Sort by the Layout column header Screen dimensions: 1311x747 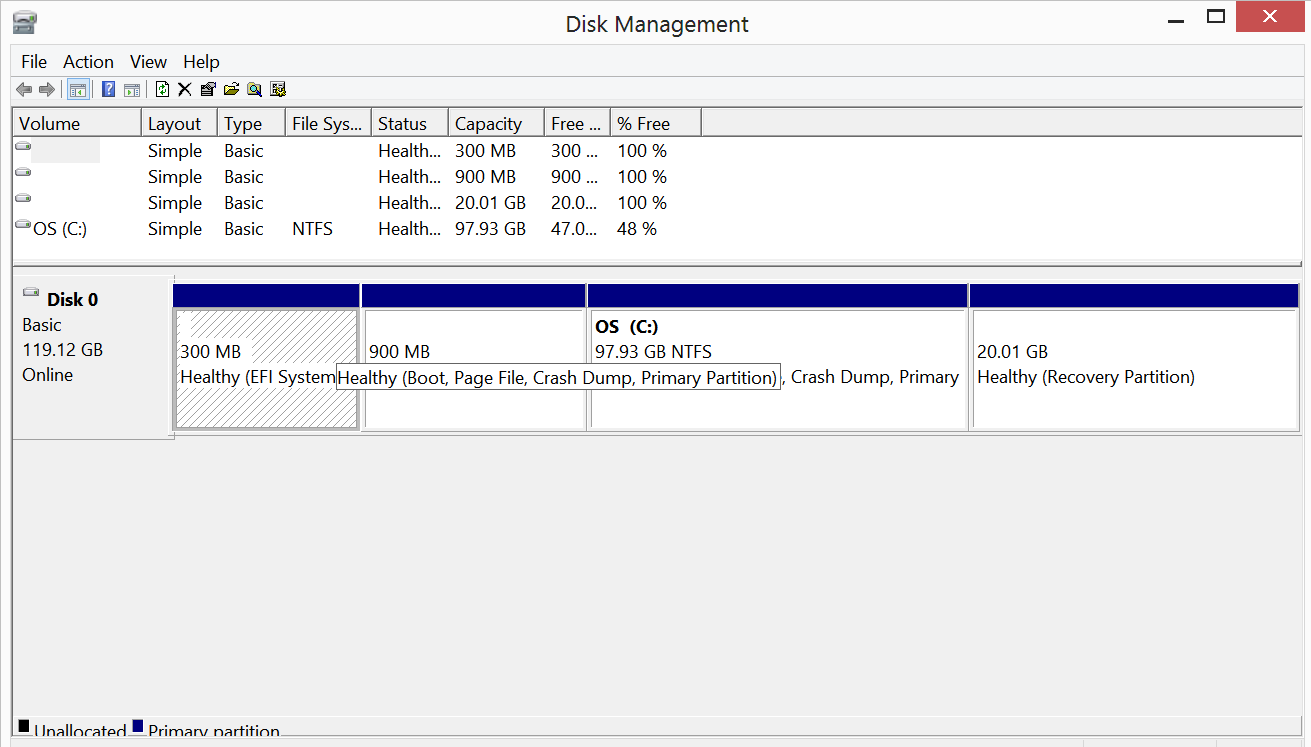pos(179,124)
